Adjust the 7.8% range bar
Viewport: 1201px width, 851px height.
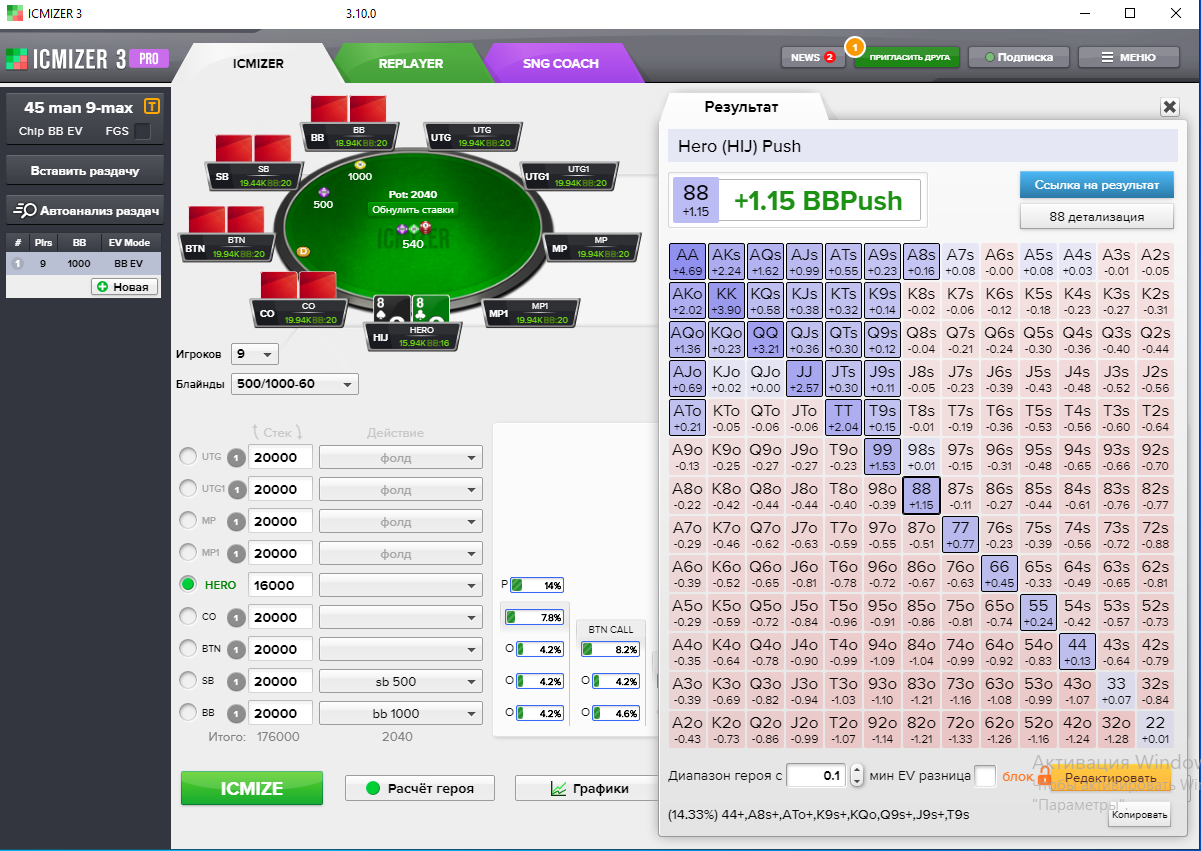click(535, 618)
